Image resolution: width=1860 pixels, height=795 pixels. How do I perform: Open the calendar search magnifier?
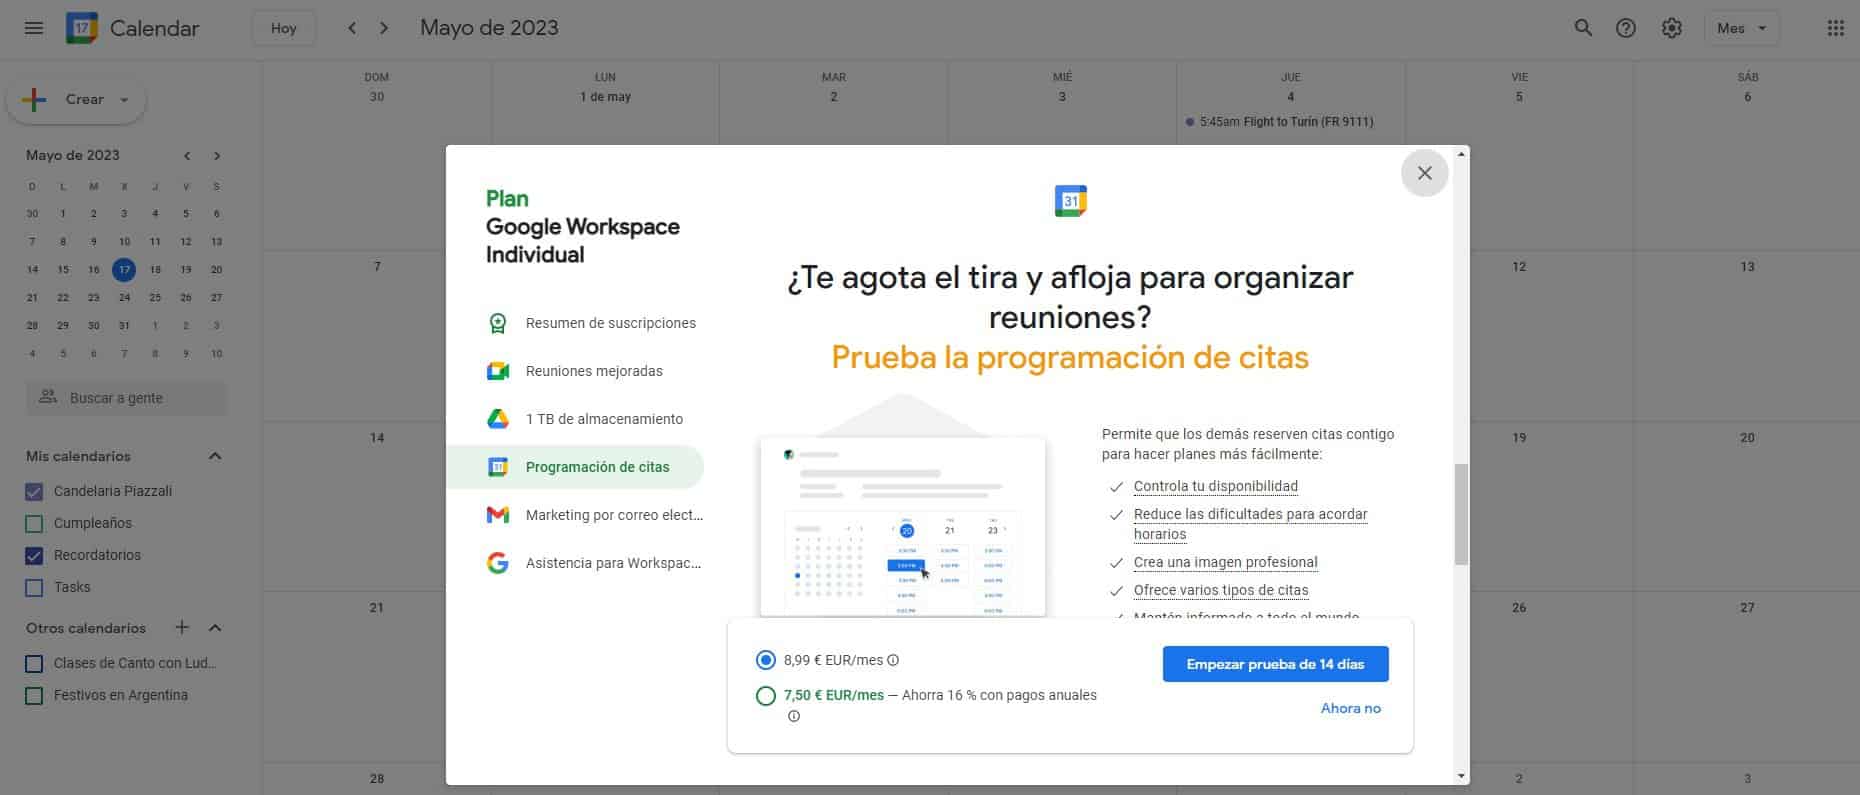point(1583,28)
